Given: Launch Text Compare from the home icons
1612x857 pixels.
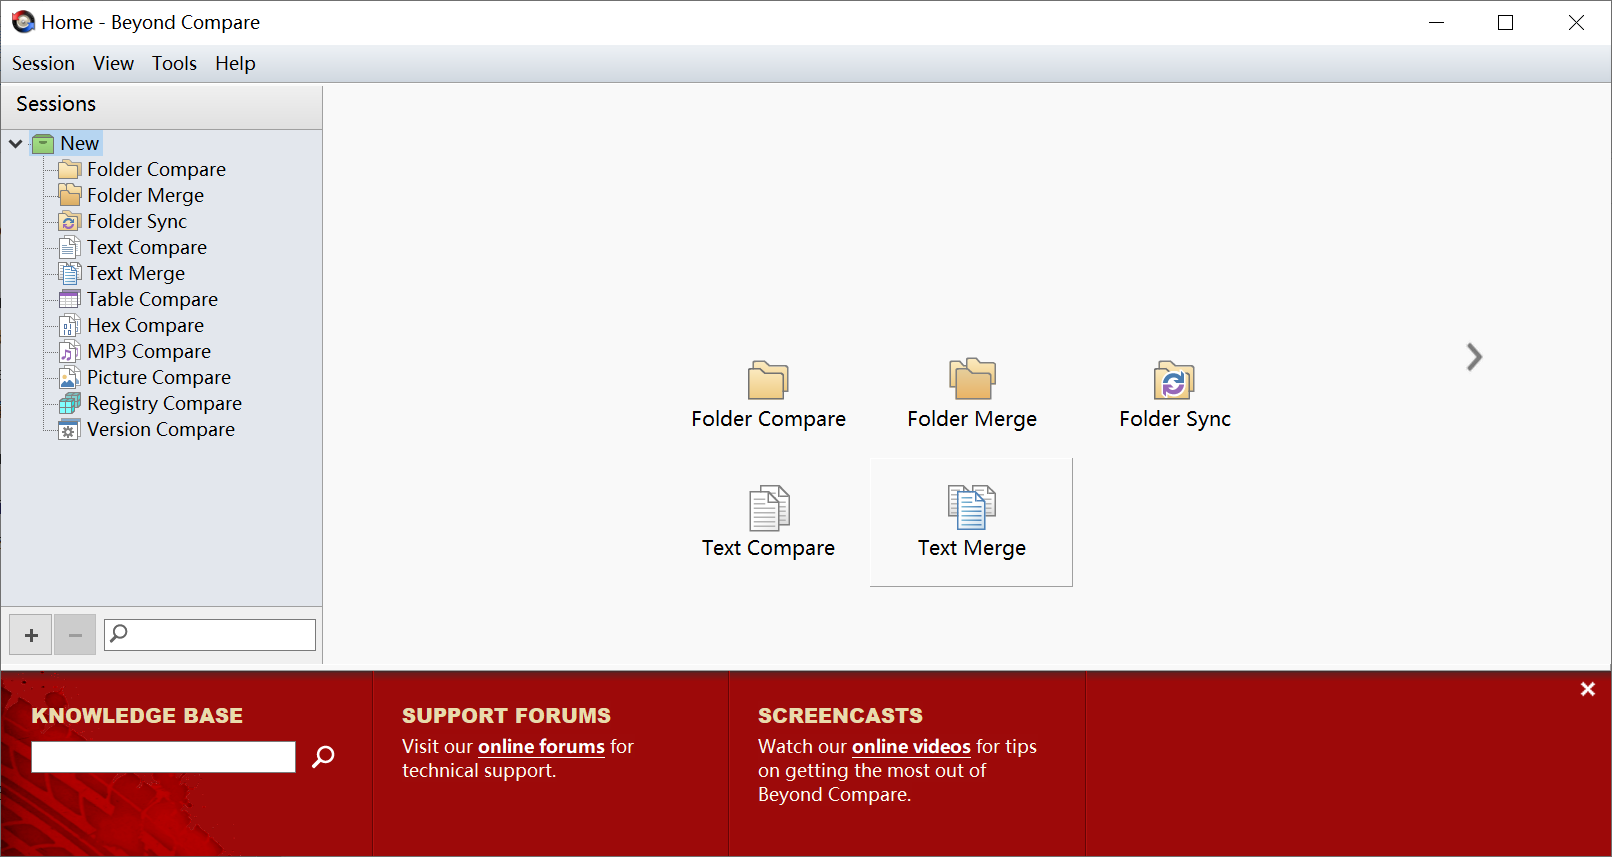Looking at the screenshot, I should click(x=768, y=522).
